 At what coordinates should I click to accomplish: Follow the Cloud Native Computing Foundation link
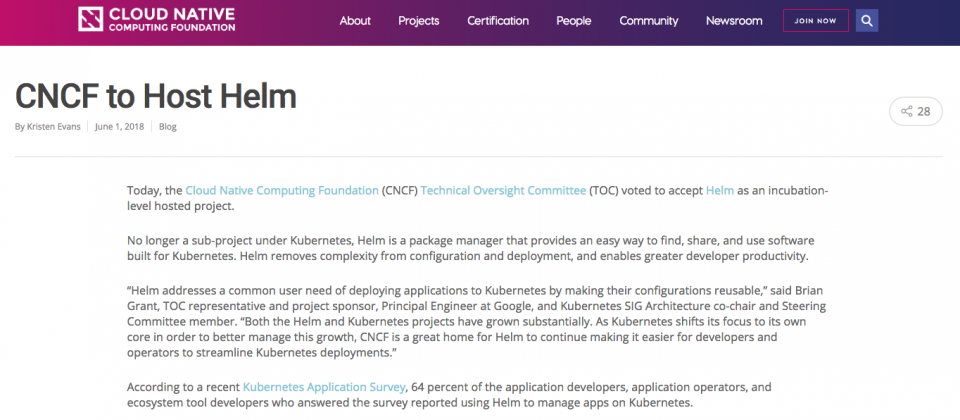[x=282, y=190]
